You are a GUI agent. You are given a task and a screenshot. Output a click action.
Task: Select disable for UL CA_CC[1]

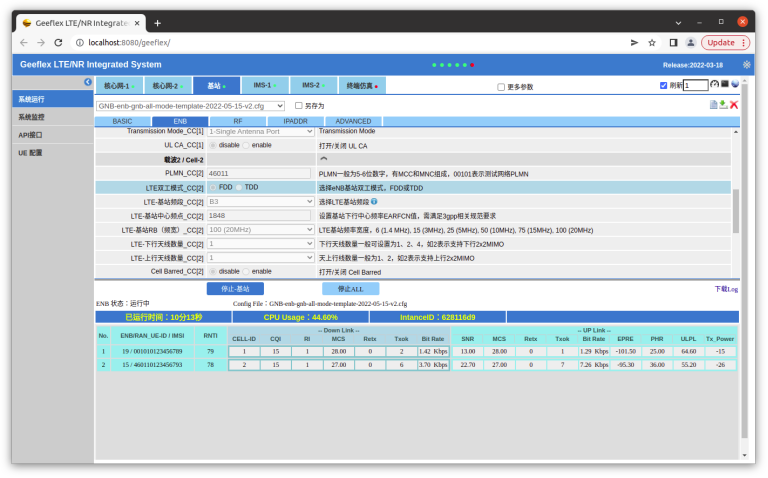213,145
